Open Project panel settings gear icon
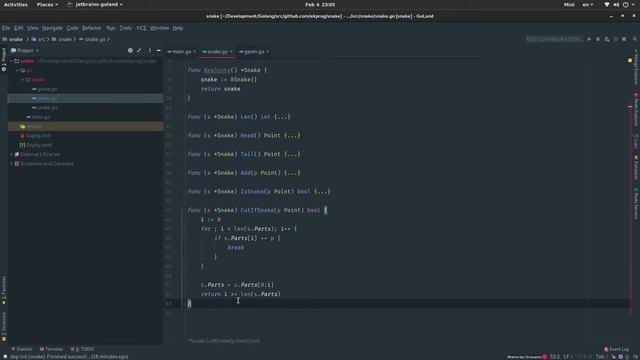Screen dimensions: 640x360 150,51
